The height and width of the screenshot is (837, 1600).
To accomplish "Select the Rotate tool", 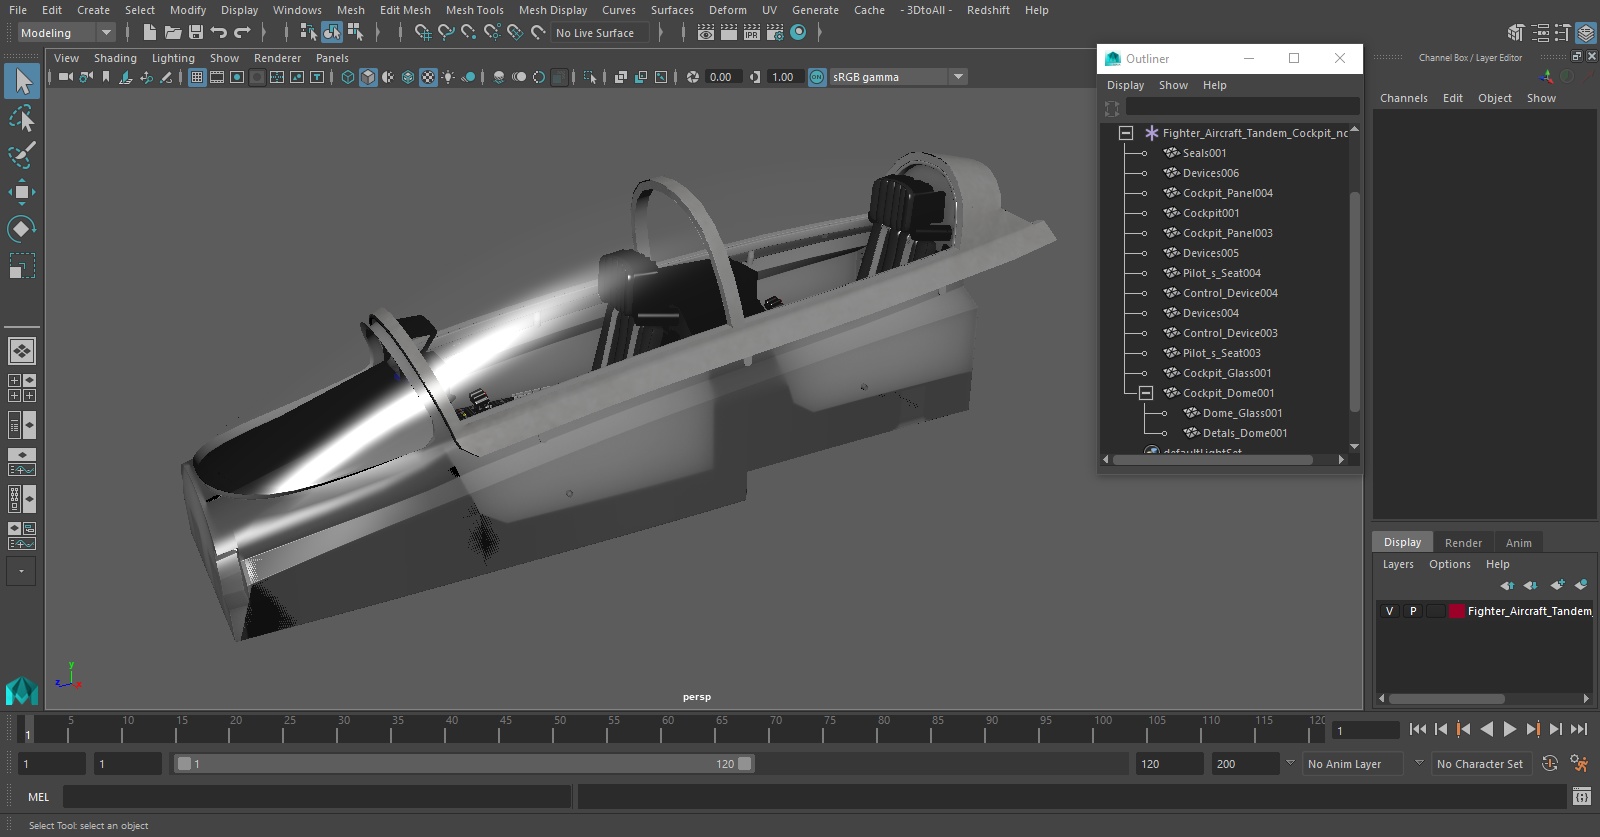I will click(21, 229).
